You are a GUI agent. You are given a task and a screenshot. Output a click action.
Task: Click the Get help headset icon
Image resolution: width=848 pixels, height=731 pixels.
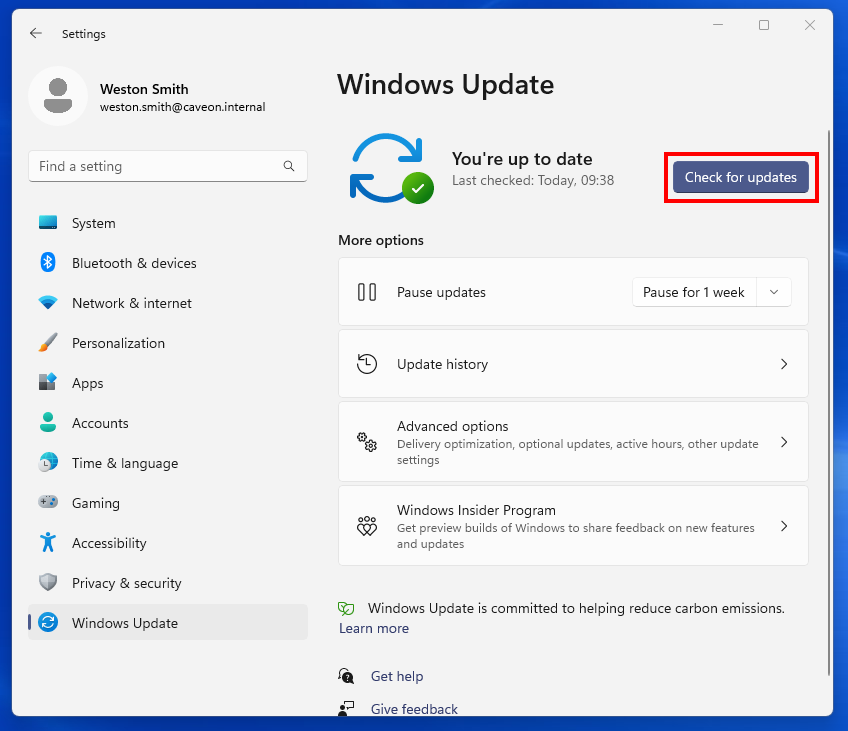346,676
